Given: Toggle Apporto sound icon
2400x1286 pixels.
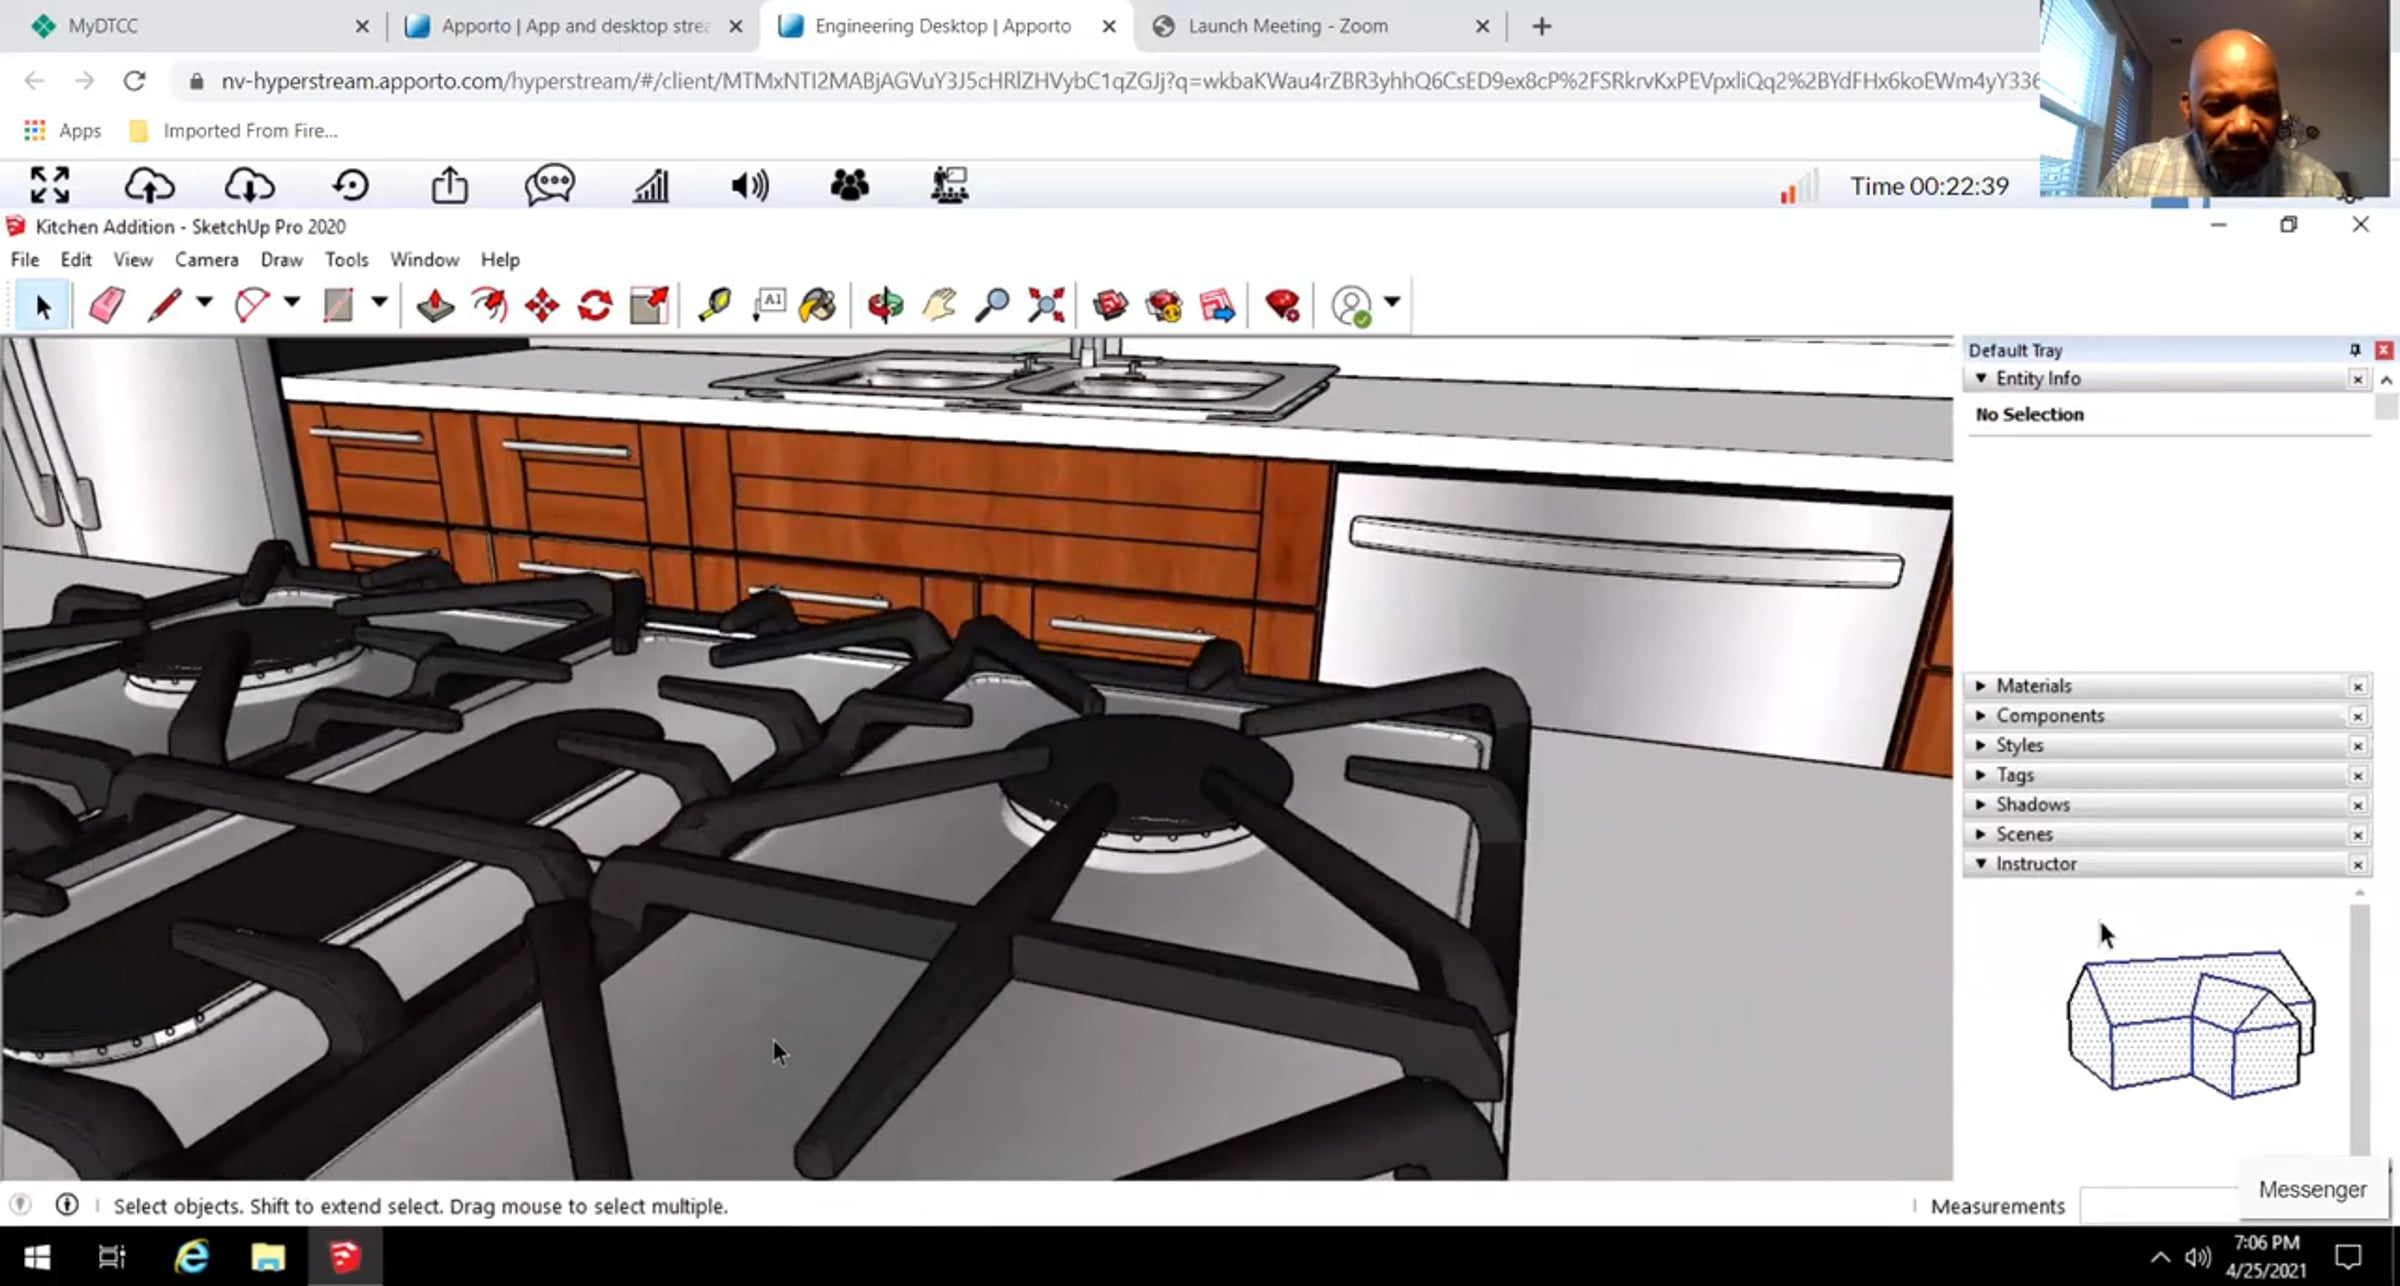Looking at the screenshot, I should [749, 185].
